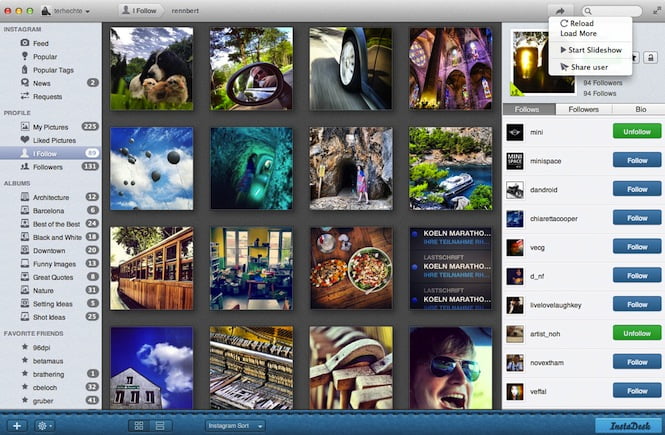Open the Feed camera icon in sidebar
The height and width of the screenshot is (435, 665).
click(x=24, y=44)
